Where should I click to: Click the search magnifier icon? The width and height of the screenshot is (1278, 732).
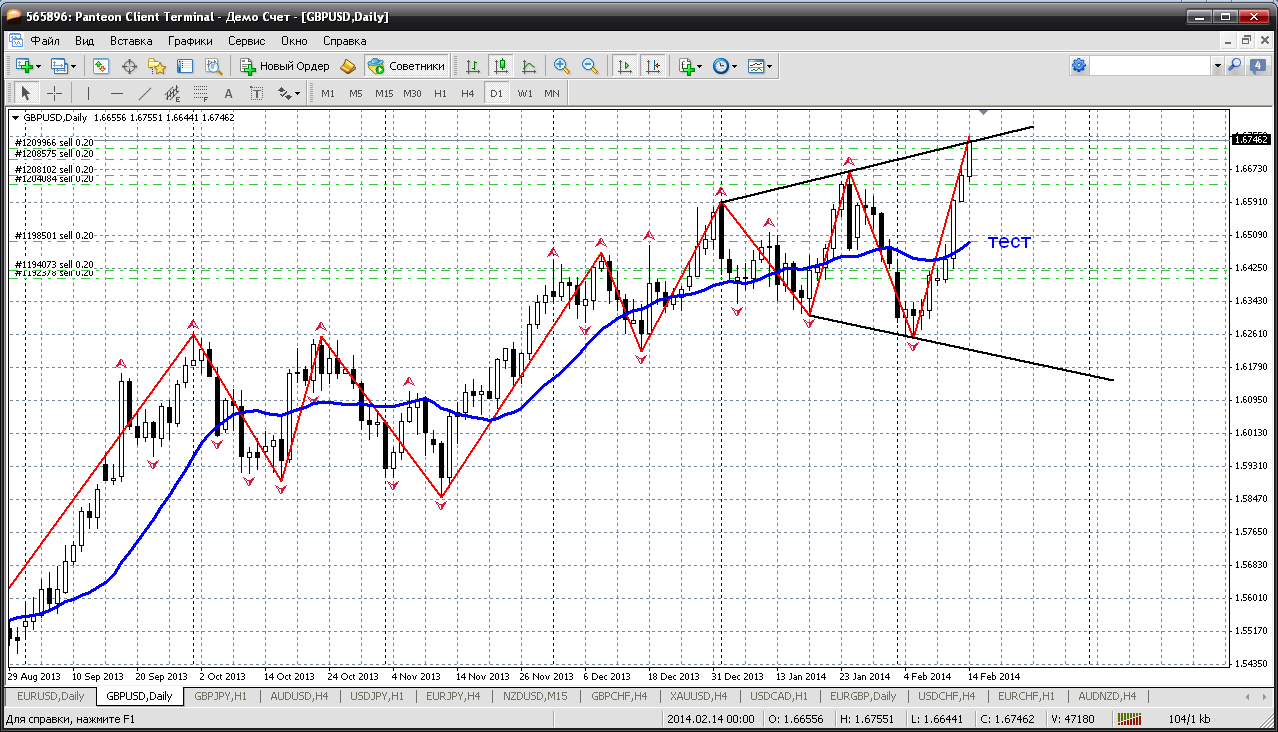[x=1234, y=65]
